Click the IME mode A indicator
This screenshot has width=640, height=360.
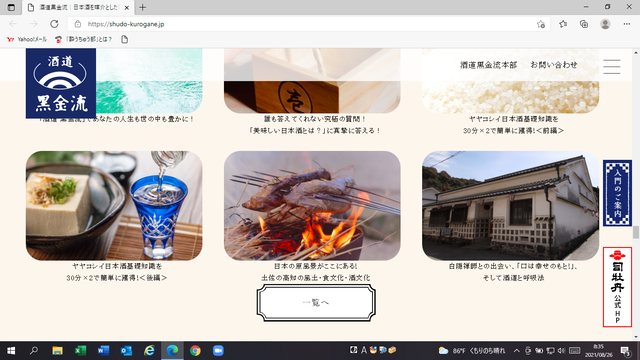363,350
